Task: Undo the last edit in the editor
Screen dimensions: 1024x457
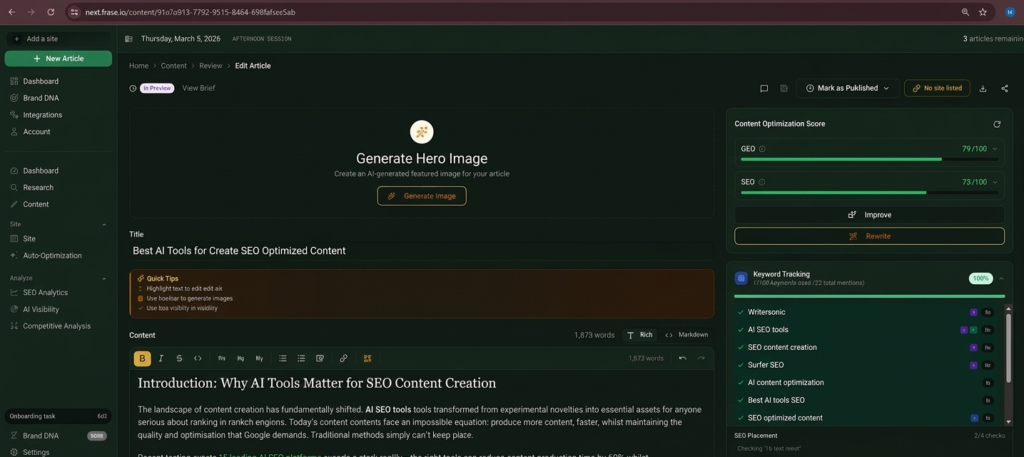Action: pyautogui.click(x=682, y=358)
